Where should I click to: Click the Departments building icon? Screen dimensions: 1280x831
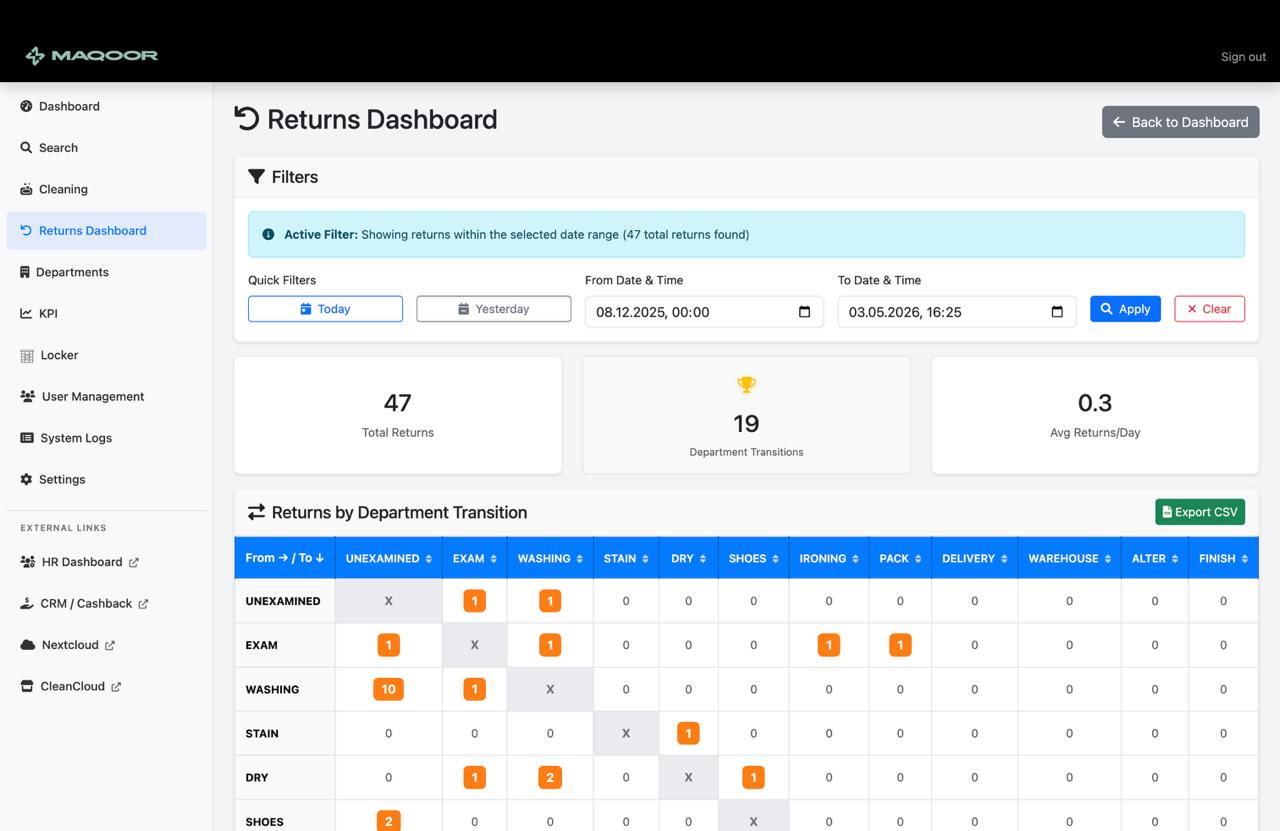pyautogui.click(x=25, y=272)
